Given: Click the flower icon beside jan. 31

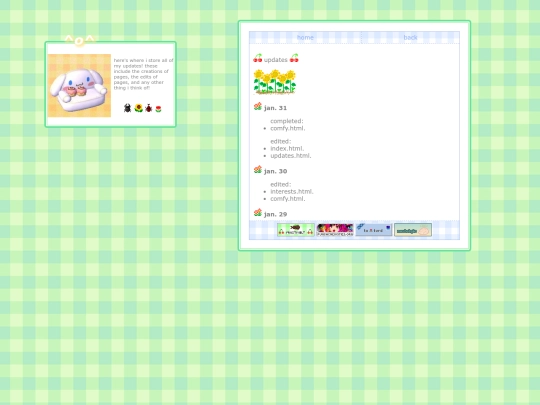Looking at the screenshot, I should [258, 106].
